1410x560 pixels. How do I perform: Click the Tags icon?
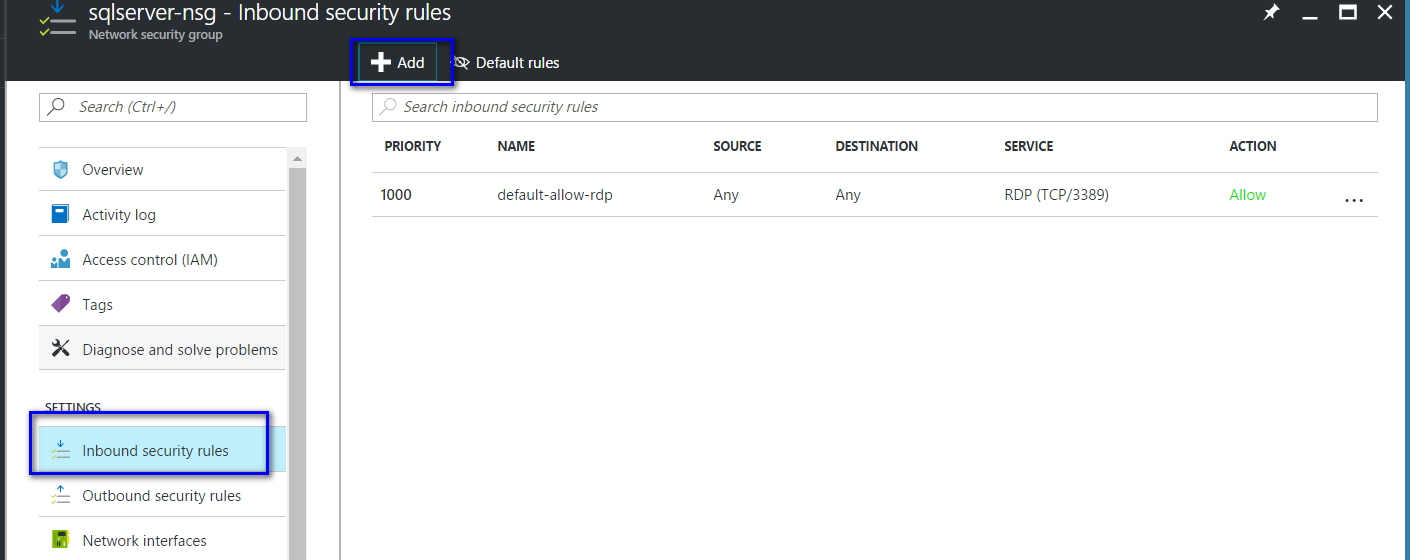click(60, 304)
